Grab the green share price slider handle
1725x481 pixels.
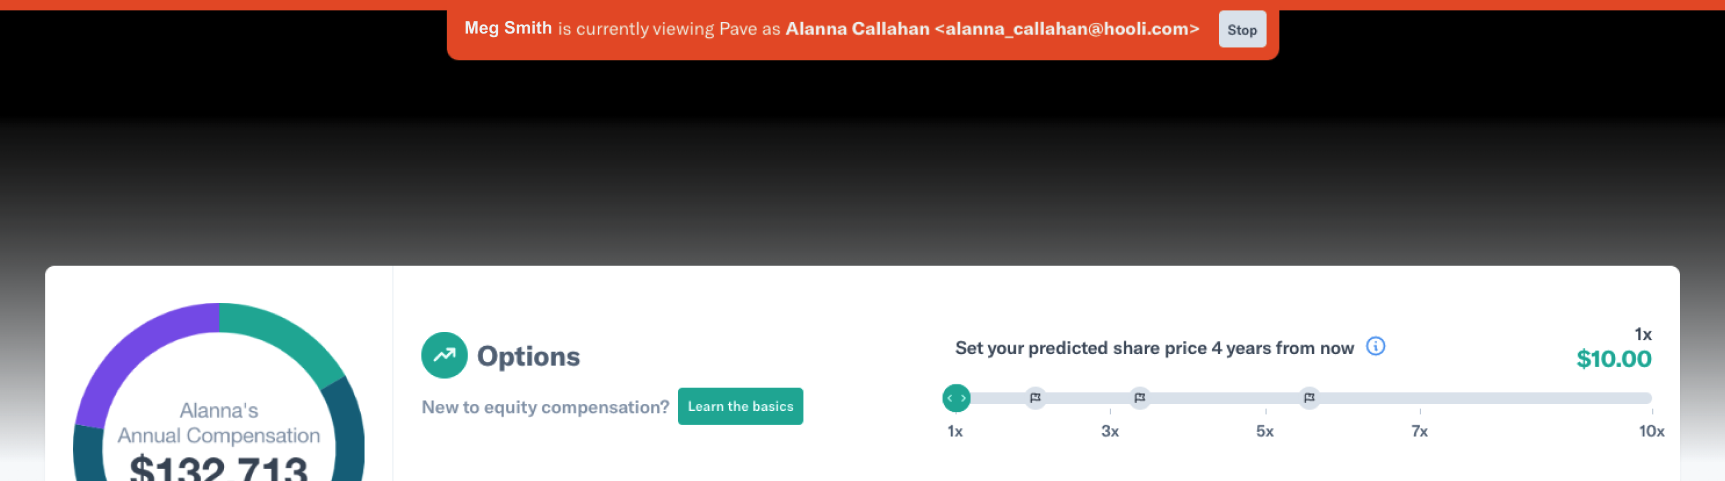point(956,398)
